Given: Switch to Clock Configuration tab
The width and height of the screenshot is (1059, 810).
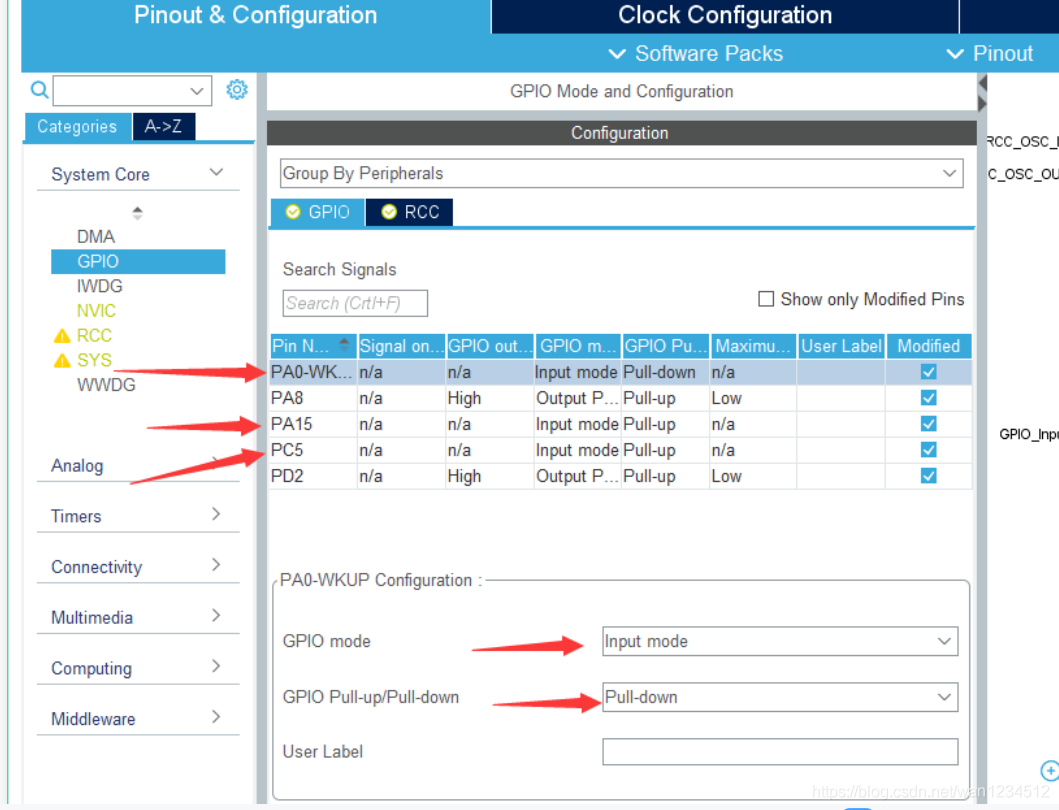Looking at the screenshot, I should point(725,16).
